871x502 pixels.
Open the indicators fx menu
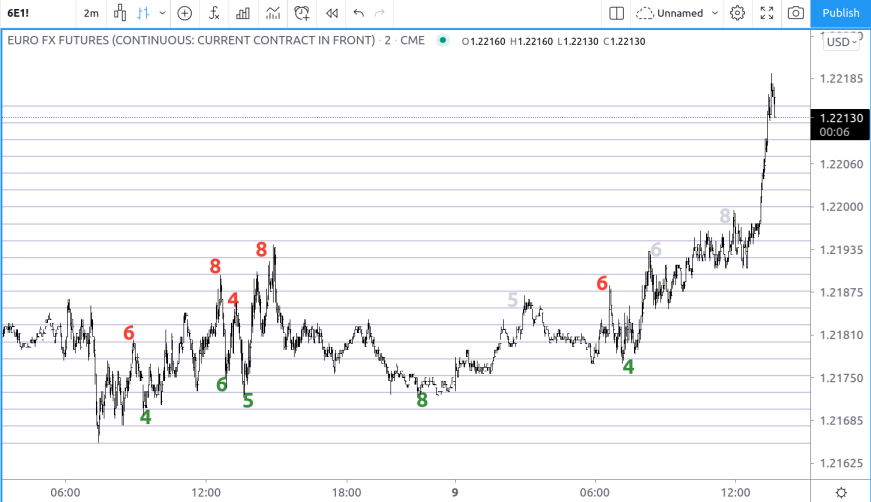click(x=214, y=13)
